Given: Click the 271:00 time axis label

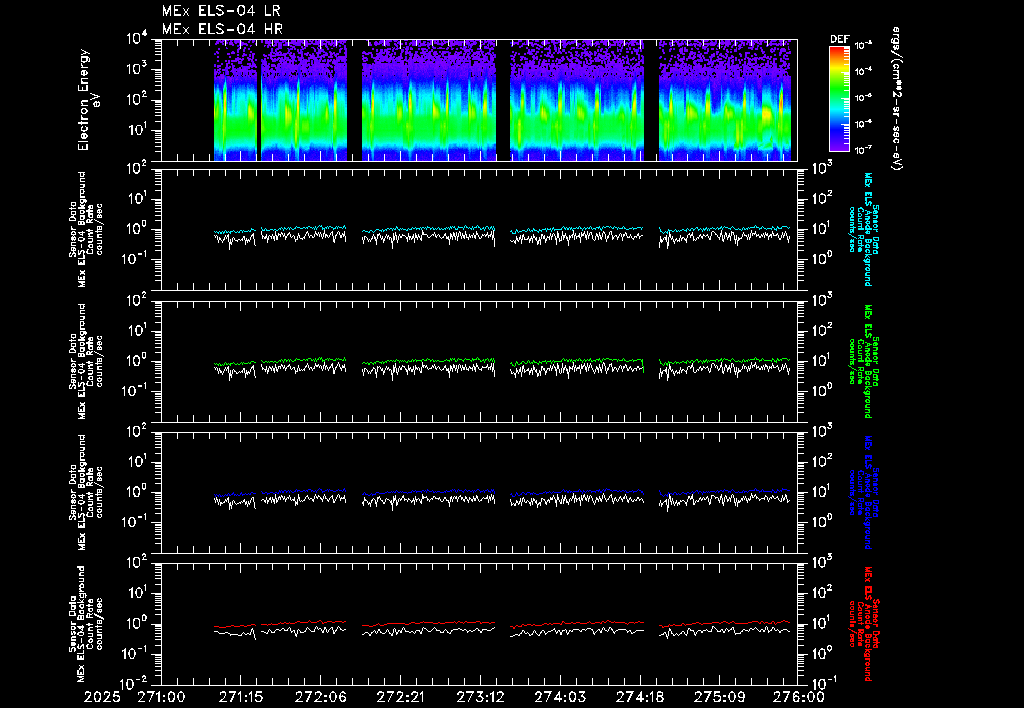Looking at the screenshot, I should tap(161, 697).
